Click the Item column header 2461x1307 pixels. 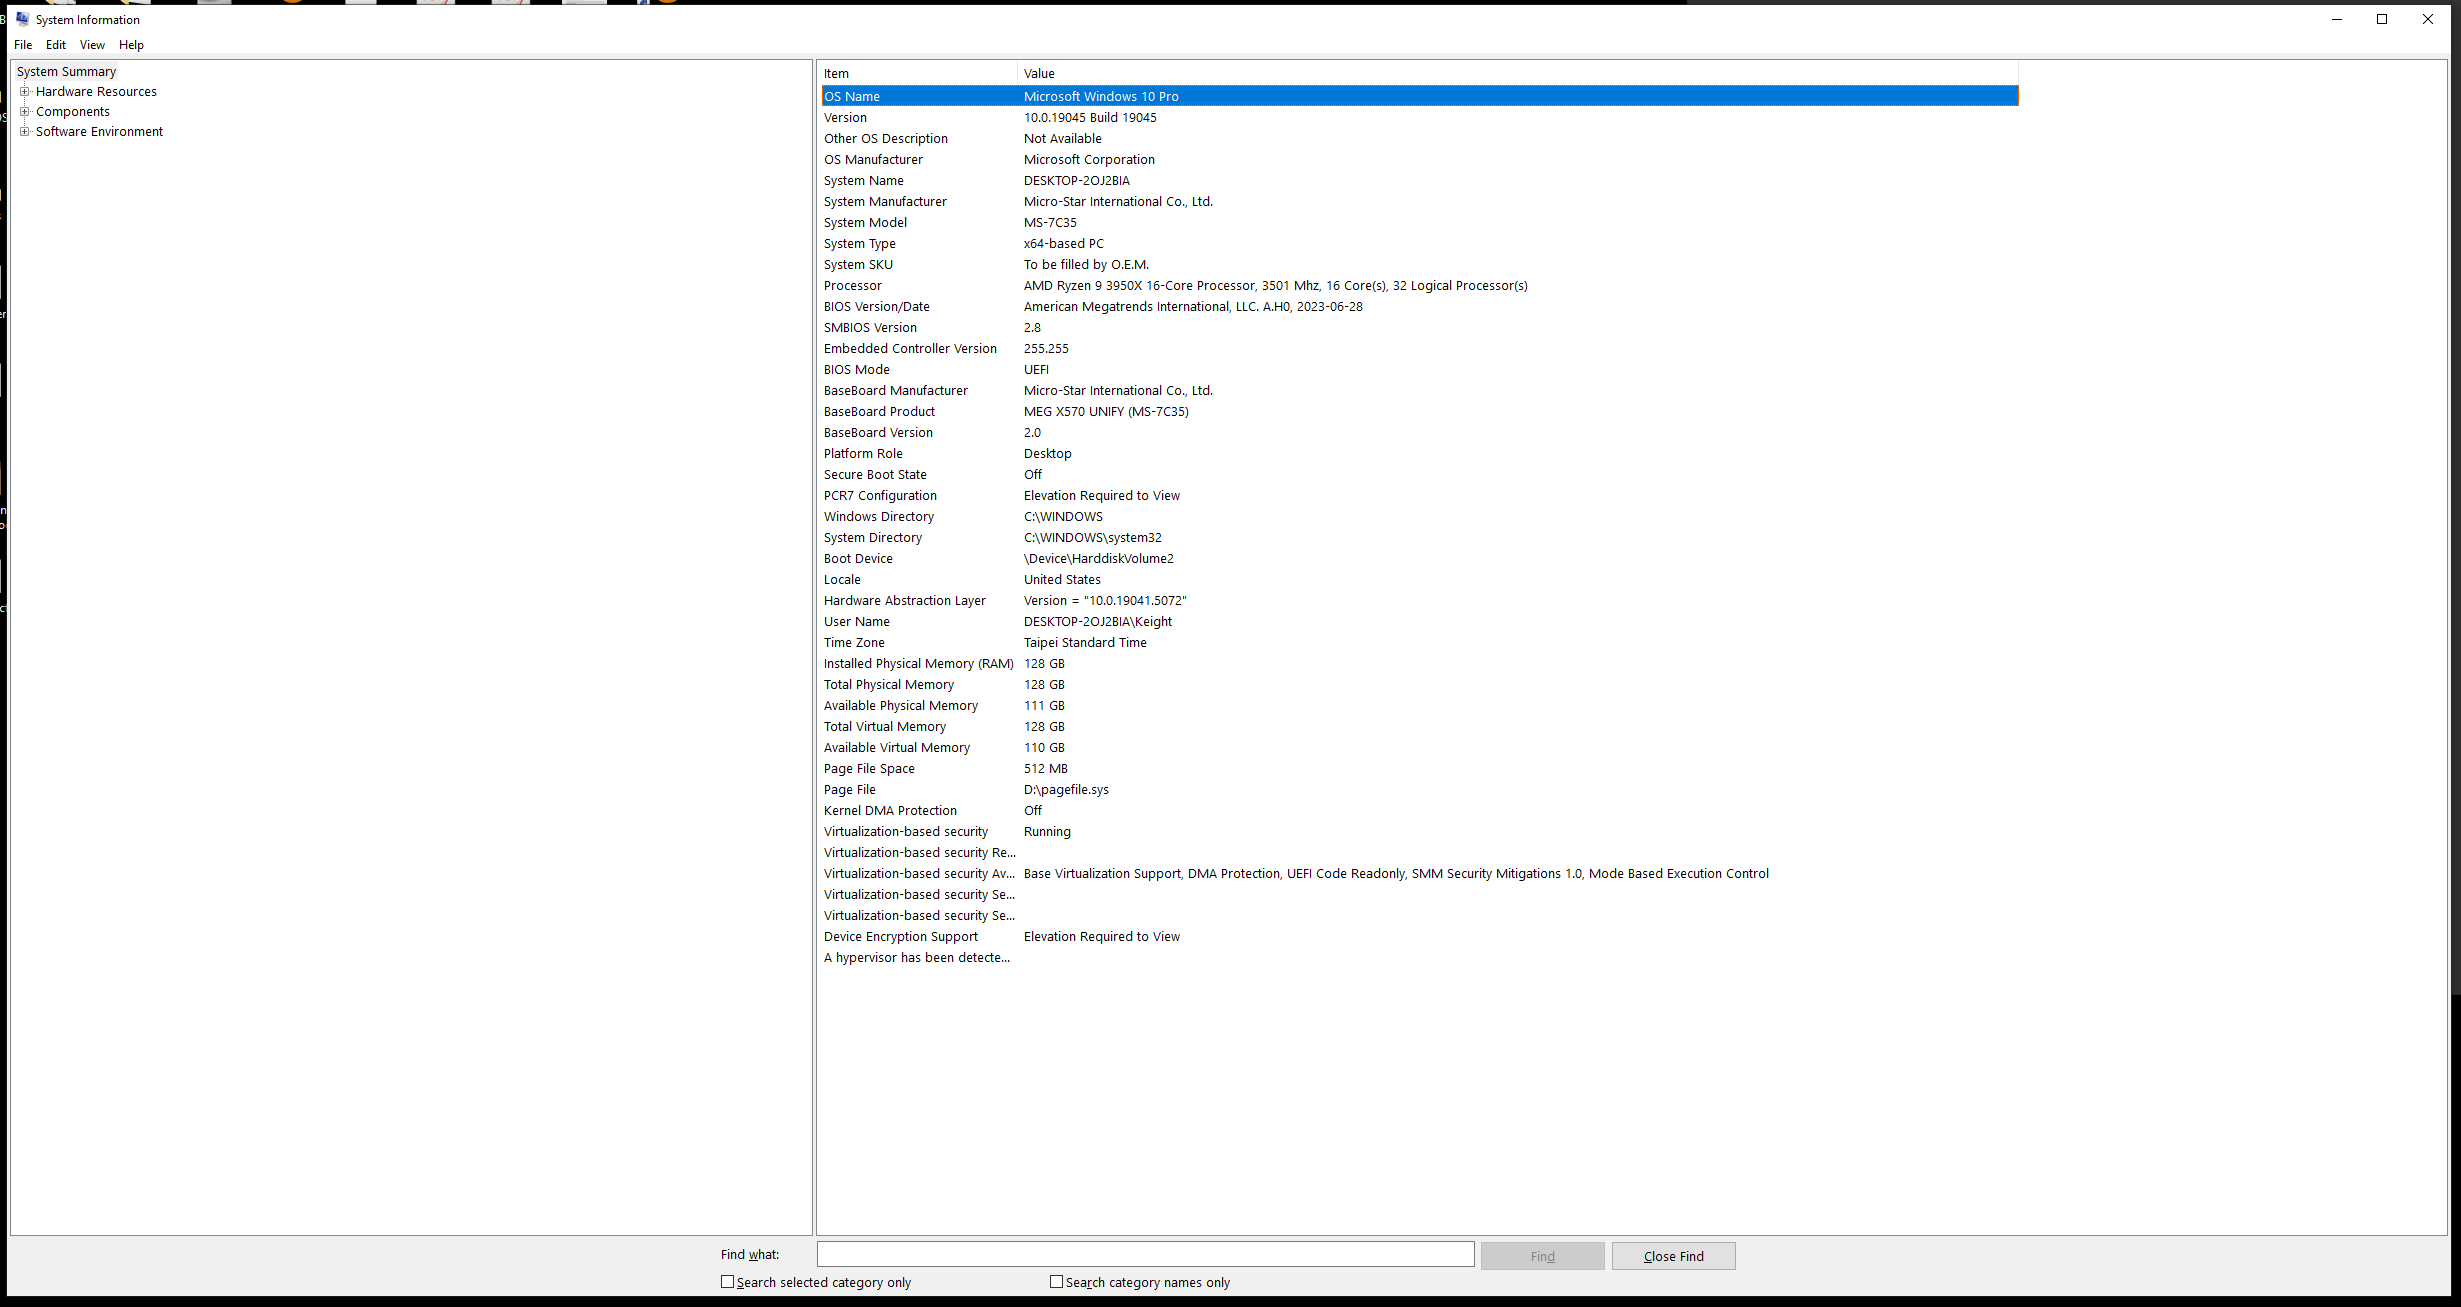[918, 74]
